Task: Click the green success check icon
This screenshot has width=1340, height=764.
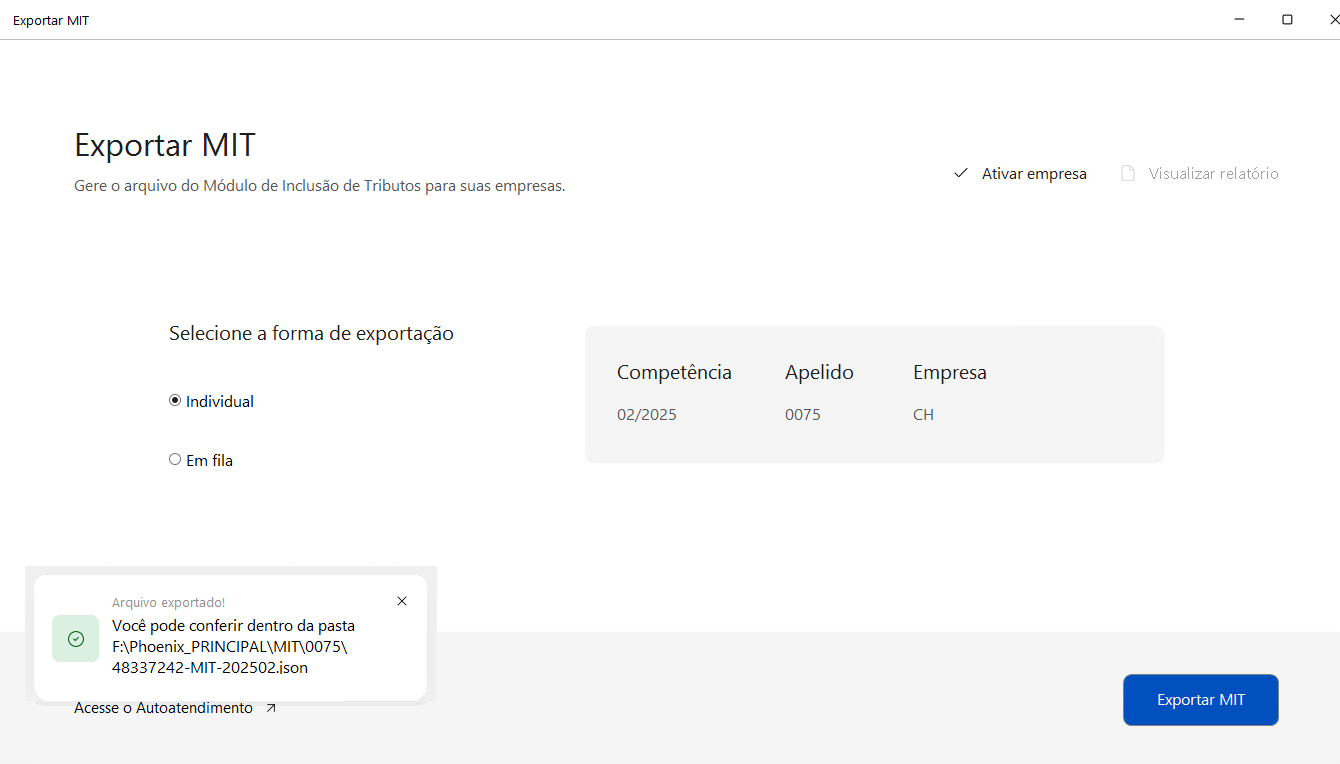Action: point(76,638)
